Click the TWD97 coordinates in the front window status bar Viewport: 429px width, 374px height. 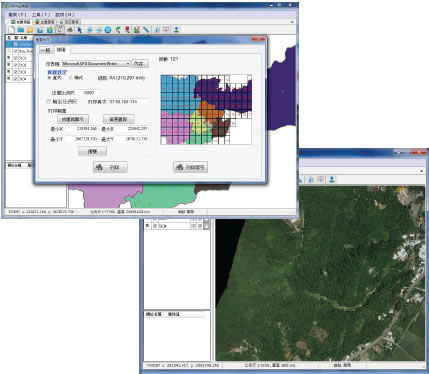(x=41, y=212)
